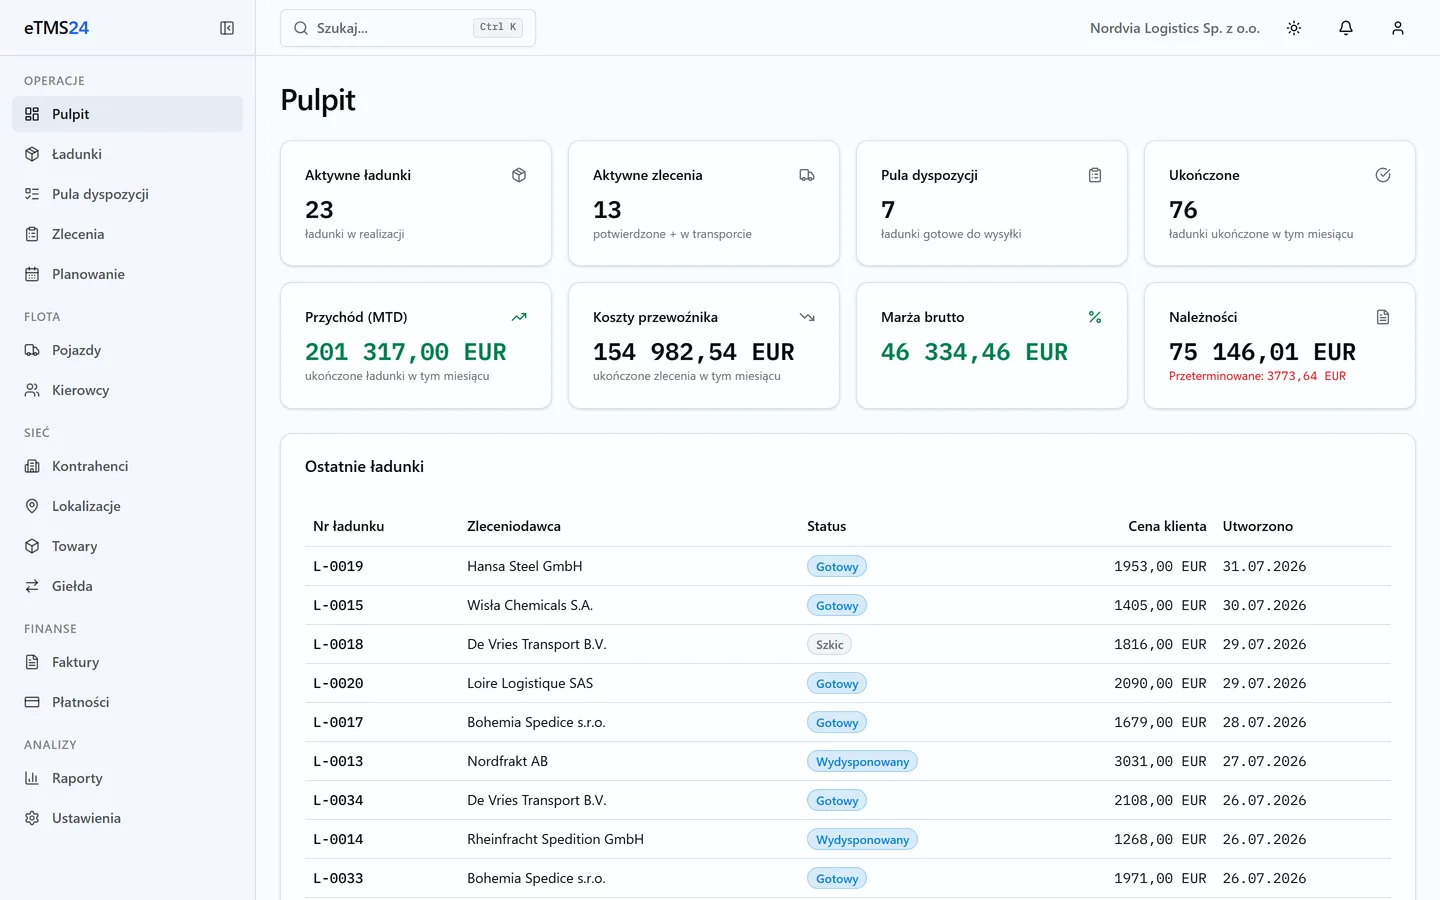Focus the Szukaj search field
The image size is (1440, 900).
pos(408,28)
